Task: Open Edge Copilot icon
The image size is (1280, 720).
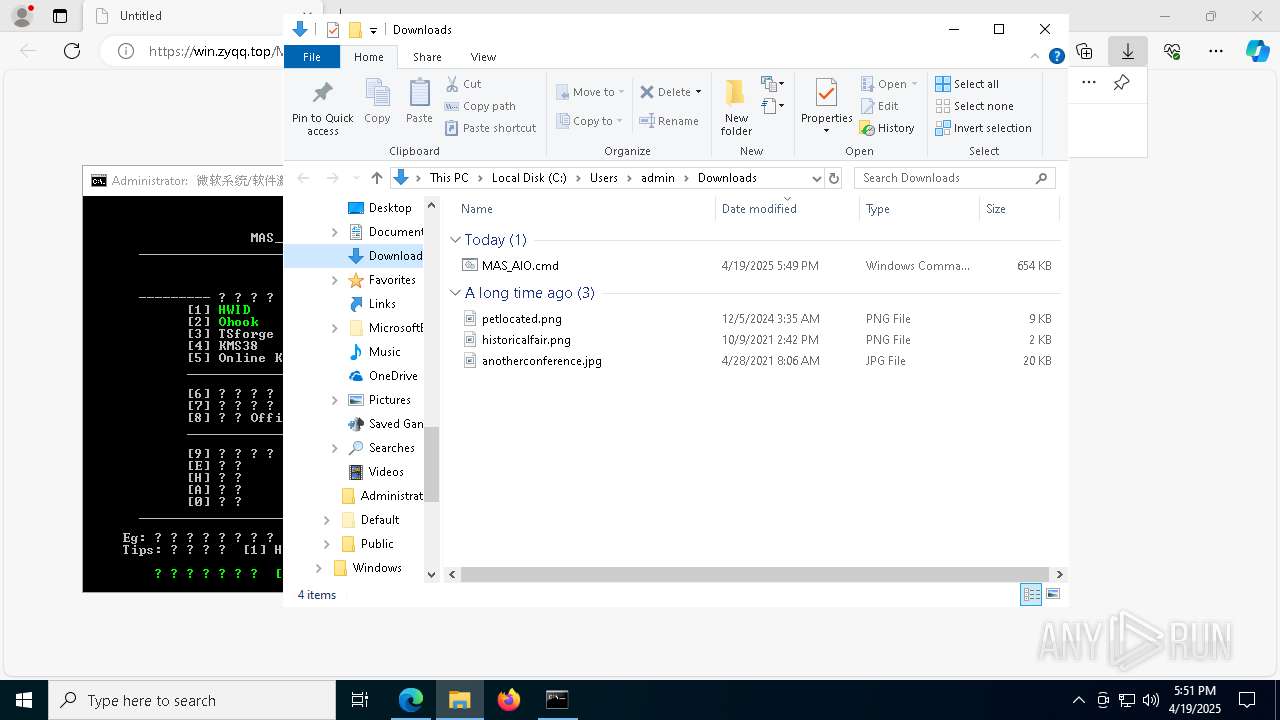Action: point(1257,51)
